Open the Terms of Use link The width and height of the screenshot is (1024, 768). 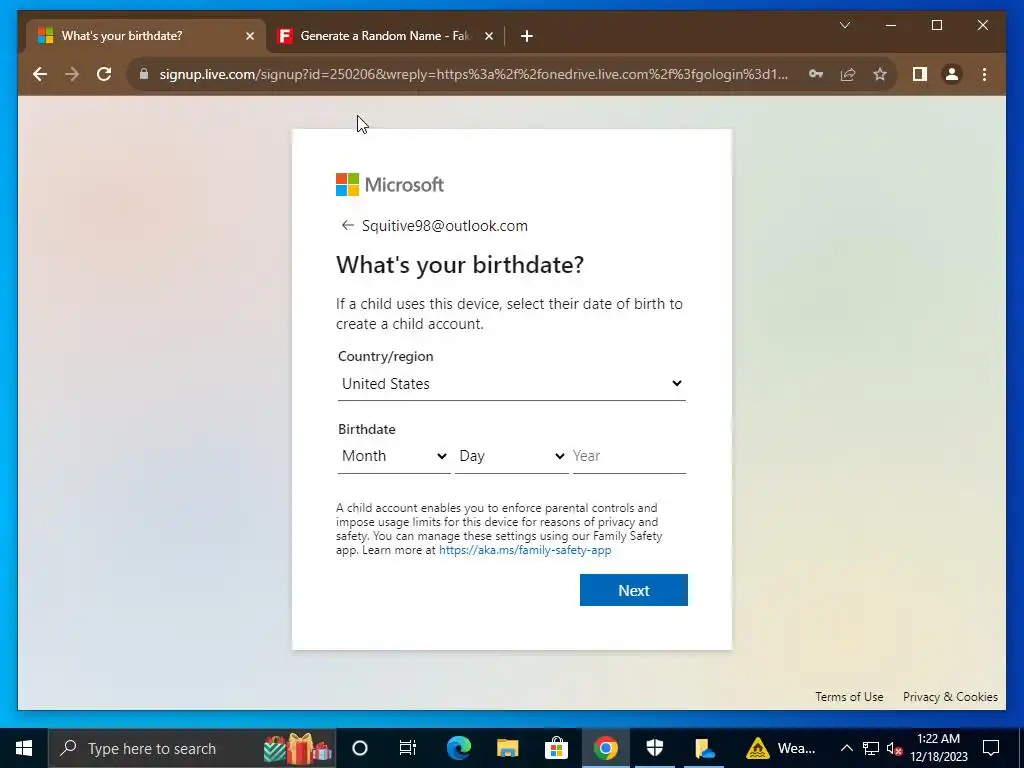click(x=849, y=697)
